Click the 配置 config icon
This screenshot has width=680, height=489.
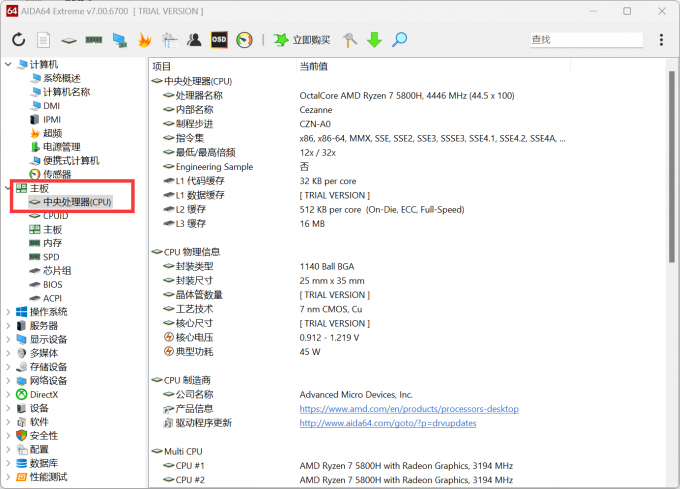pyautogui.click(x=21, y=449)
